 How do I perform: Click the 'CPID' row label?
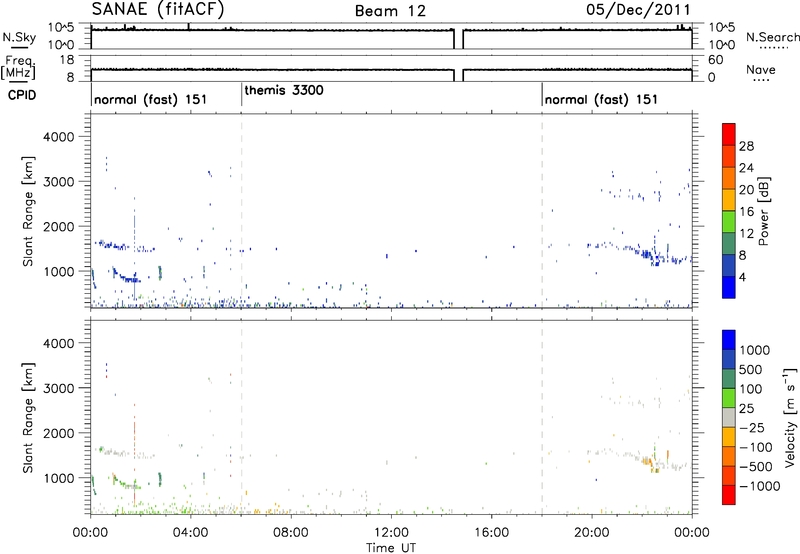(x=22, y=95)
